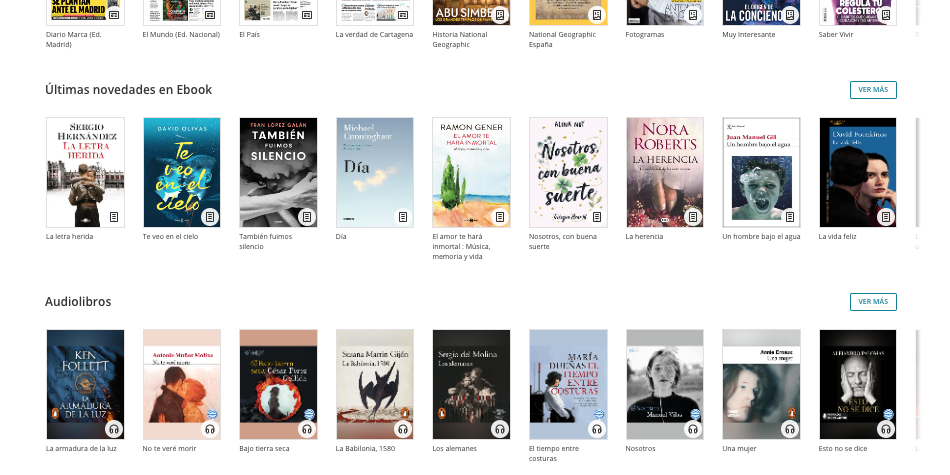Click the newspaper icon on El País cover
This screenshot has width=950, height=475.
[x=307, y=15]
